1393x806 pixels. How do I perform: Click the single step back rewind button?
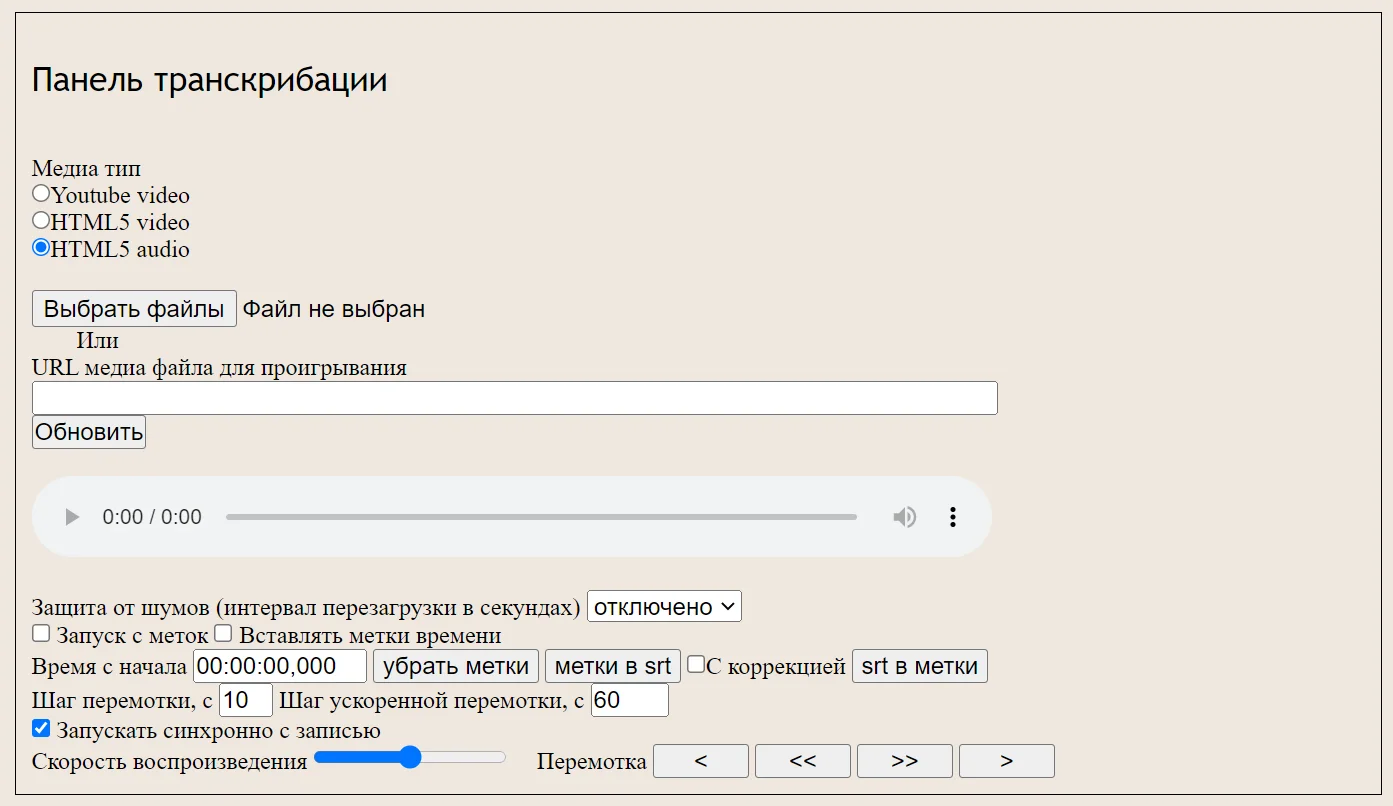coord(701,761)
